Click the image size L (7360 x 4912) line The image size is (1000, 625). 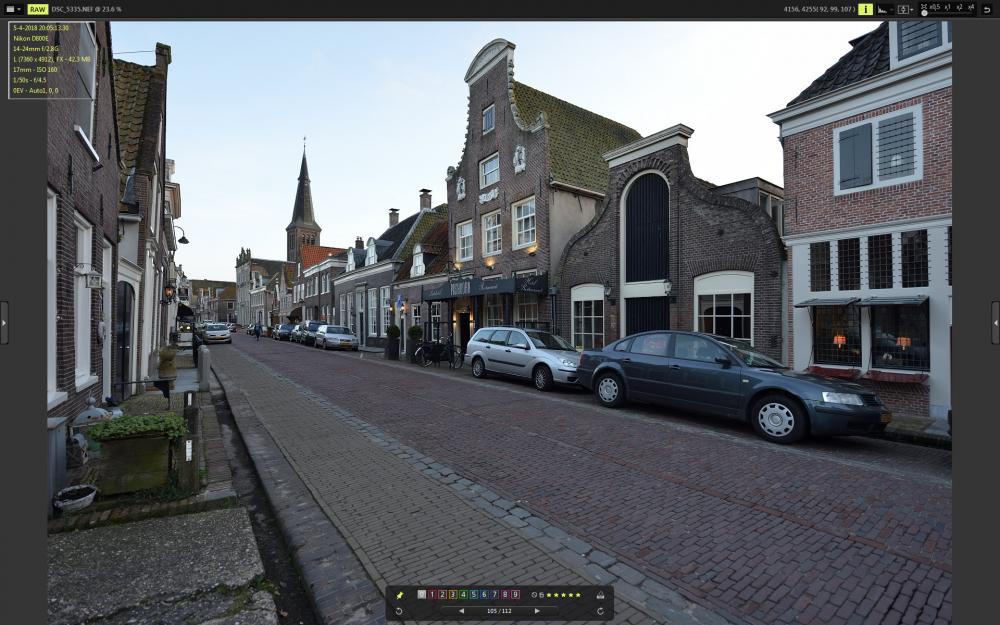(x=52, y=59)
